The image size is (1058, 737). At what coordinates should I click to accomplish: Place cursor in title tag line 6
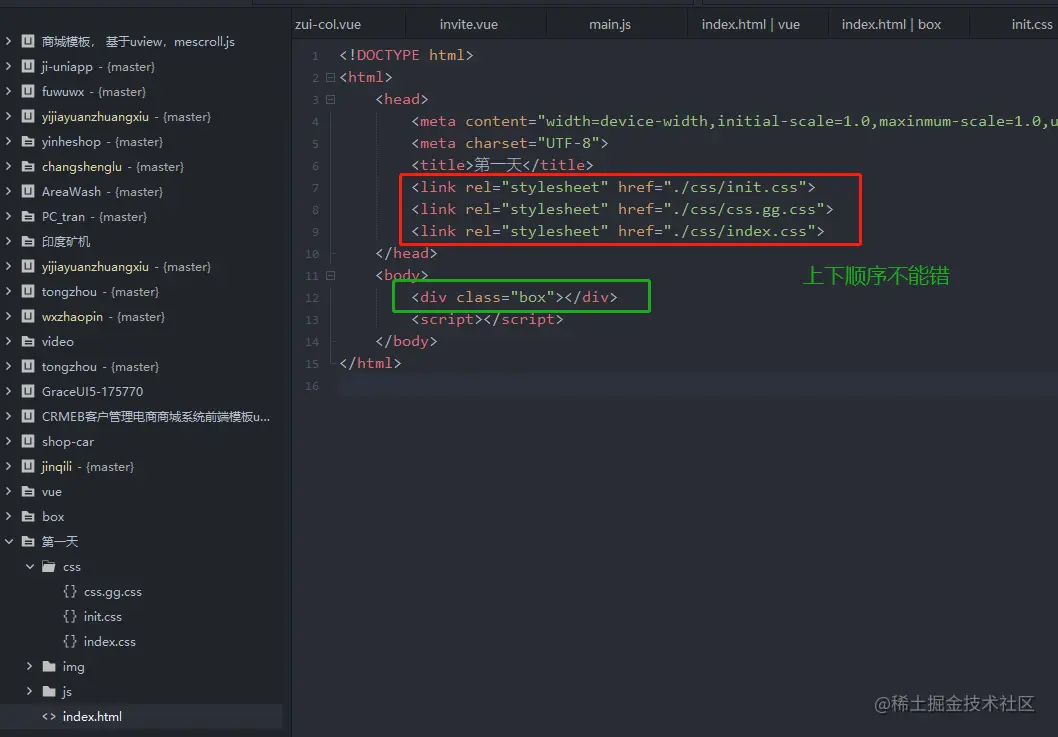(502, 165)
